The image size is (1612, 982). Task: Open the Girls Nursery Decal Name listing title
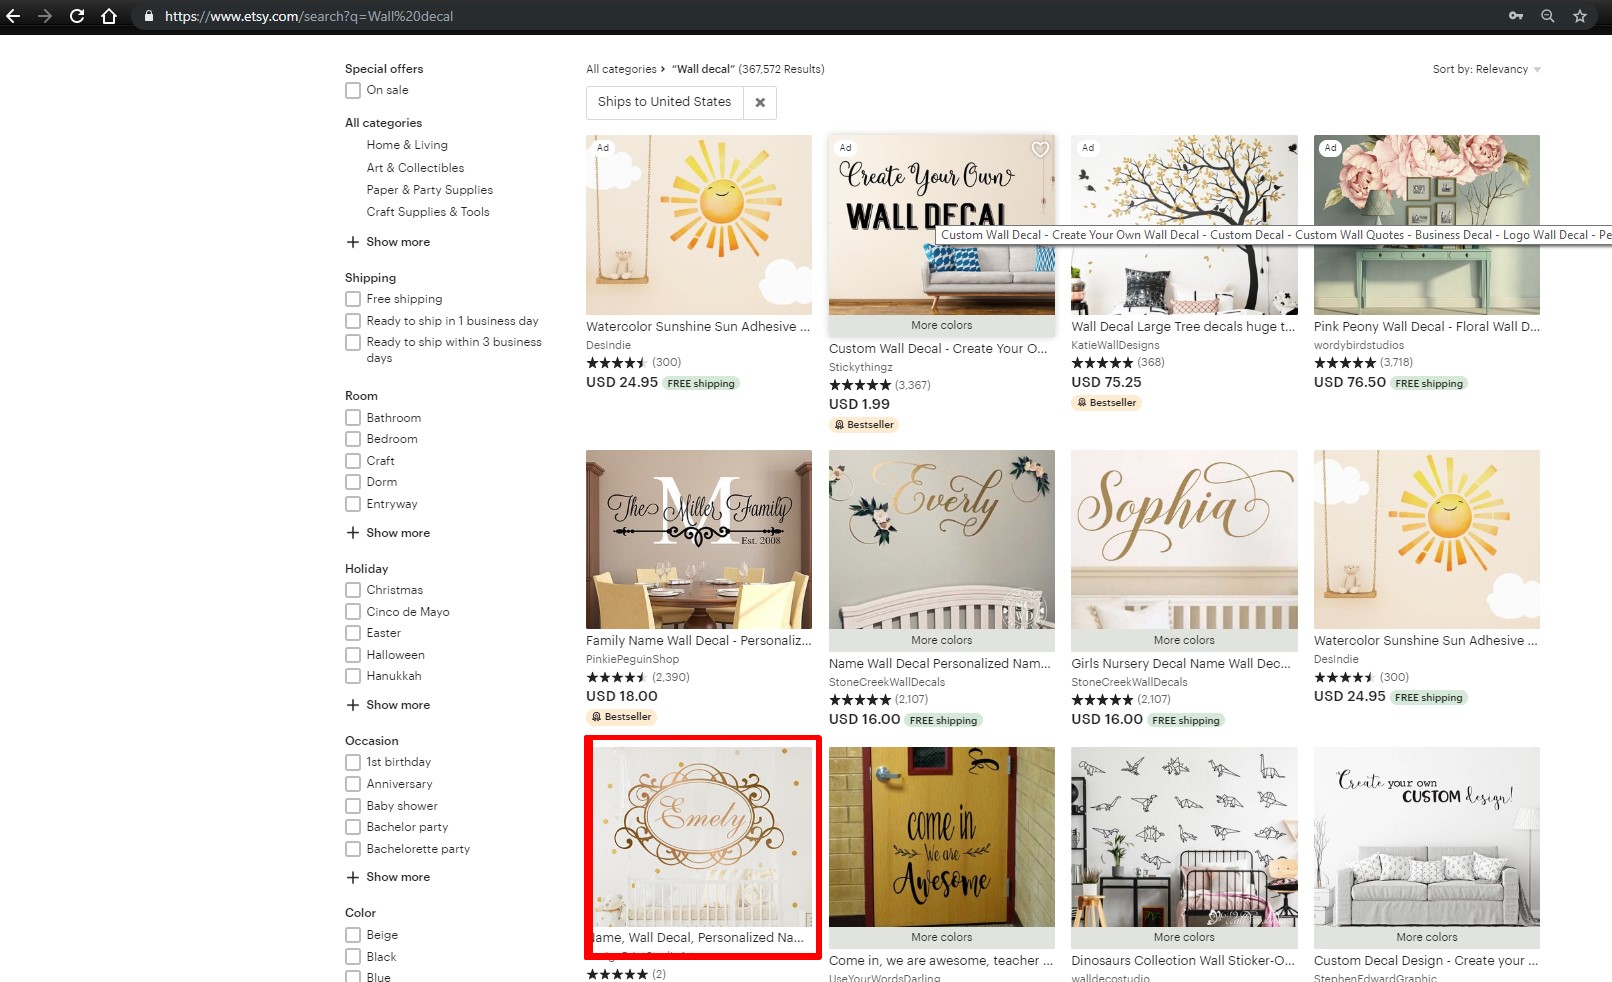(x=1181, y=663)
